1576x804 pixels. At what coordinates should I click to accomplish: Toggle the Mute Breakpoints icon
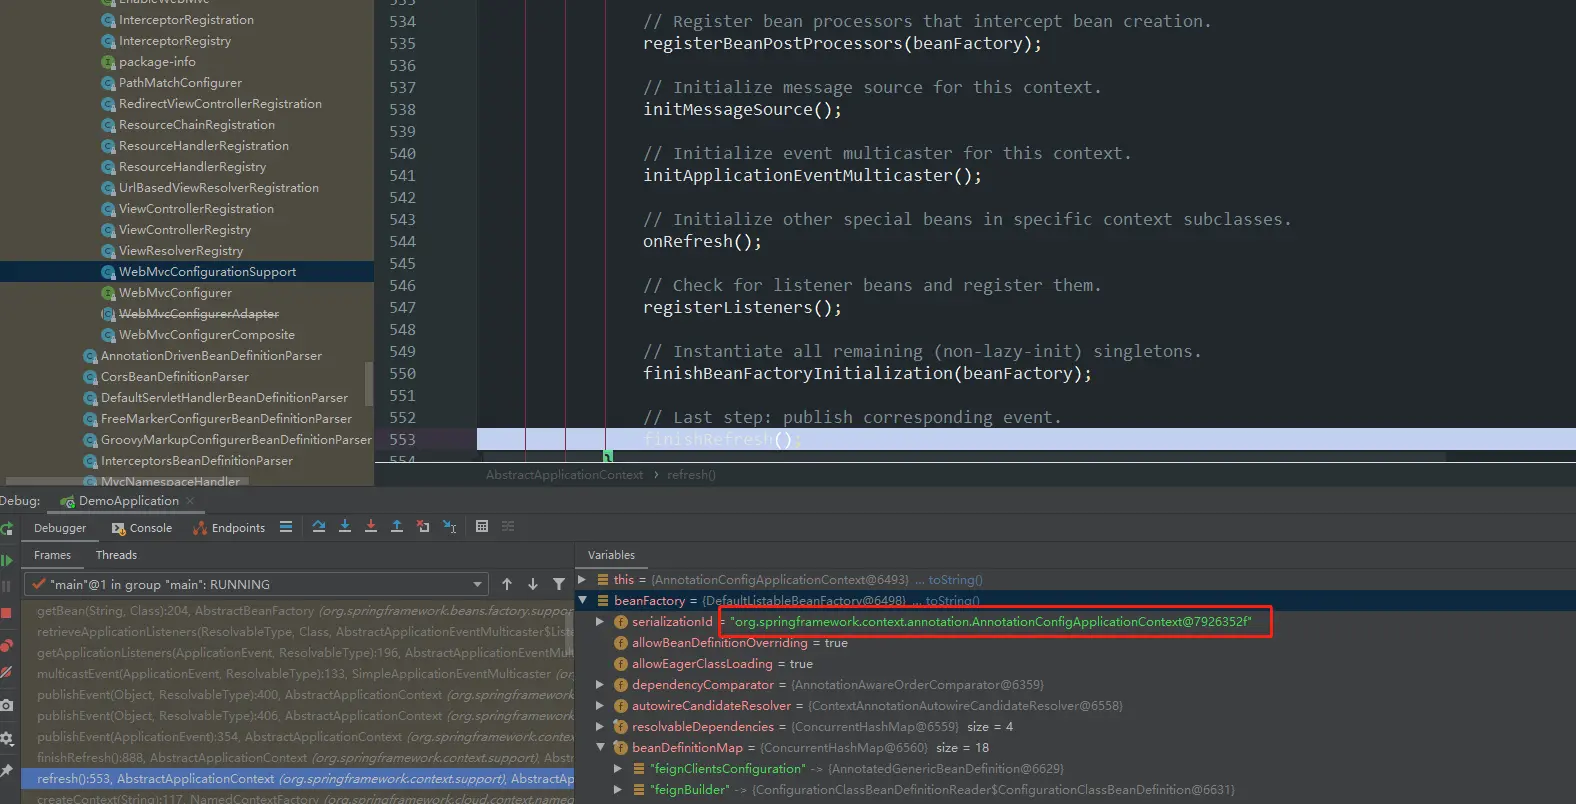click(6, 673)
